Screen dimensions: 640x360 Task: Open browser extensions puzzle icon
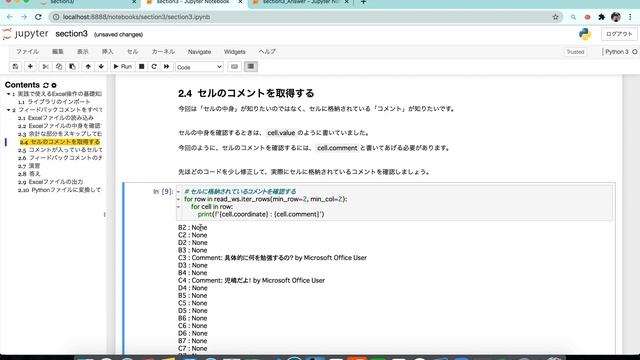601,17
